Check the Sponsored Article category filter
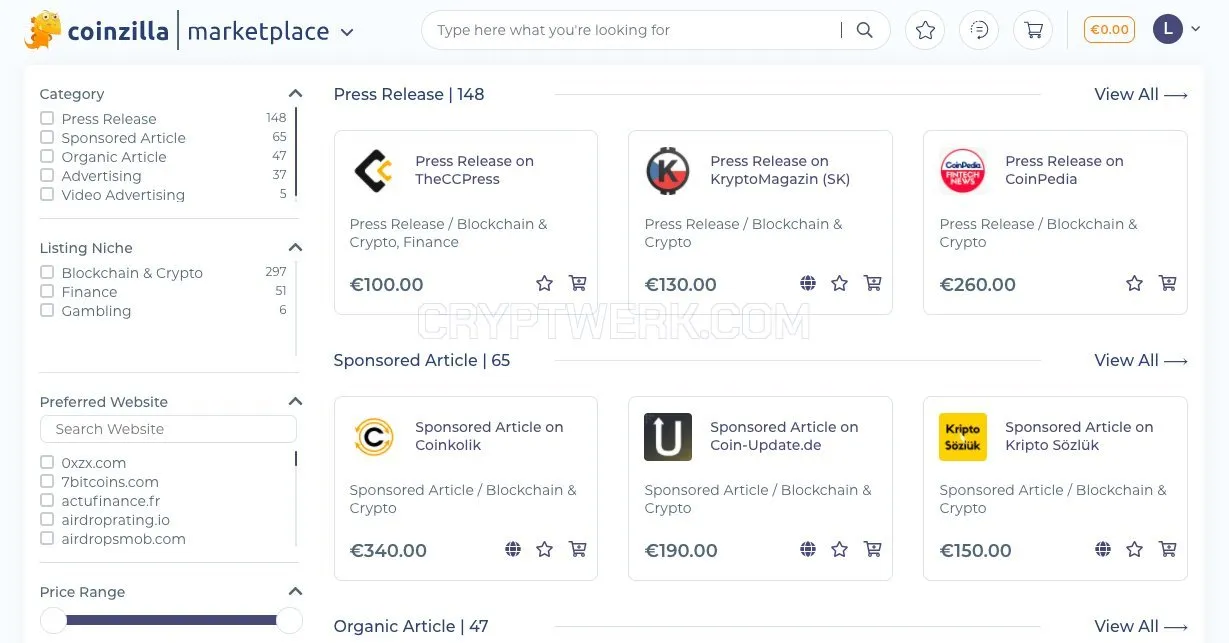The image size is (1229, 643). pos(47,137)
